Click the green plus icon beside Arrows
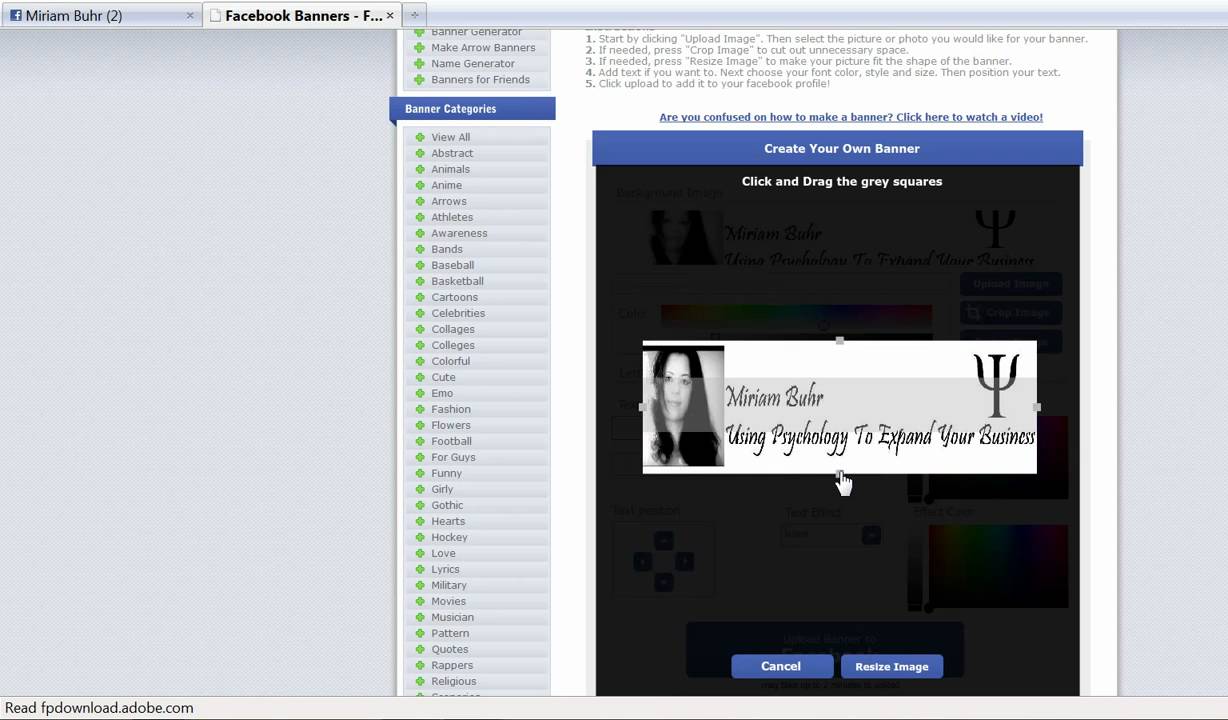 [420, 201]
